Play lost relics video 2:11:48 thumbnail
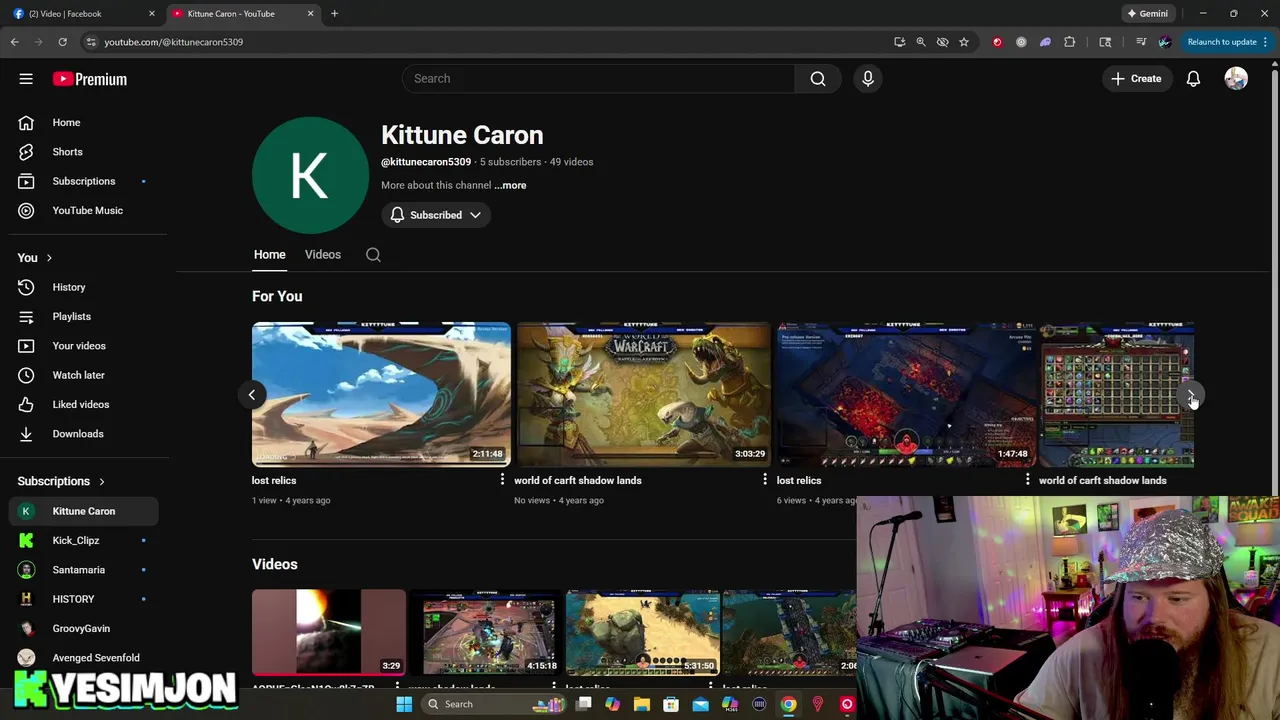The image size is (1280, 720). pyautogui.click(x=381, y=394)
